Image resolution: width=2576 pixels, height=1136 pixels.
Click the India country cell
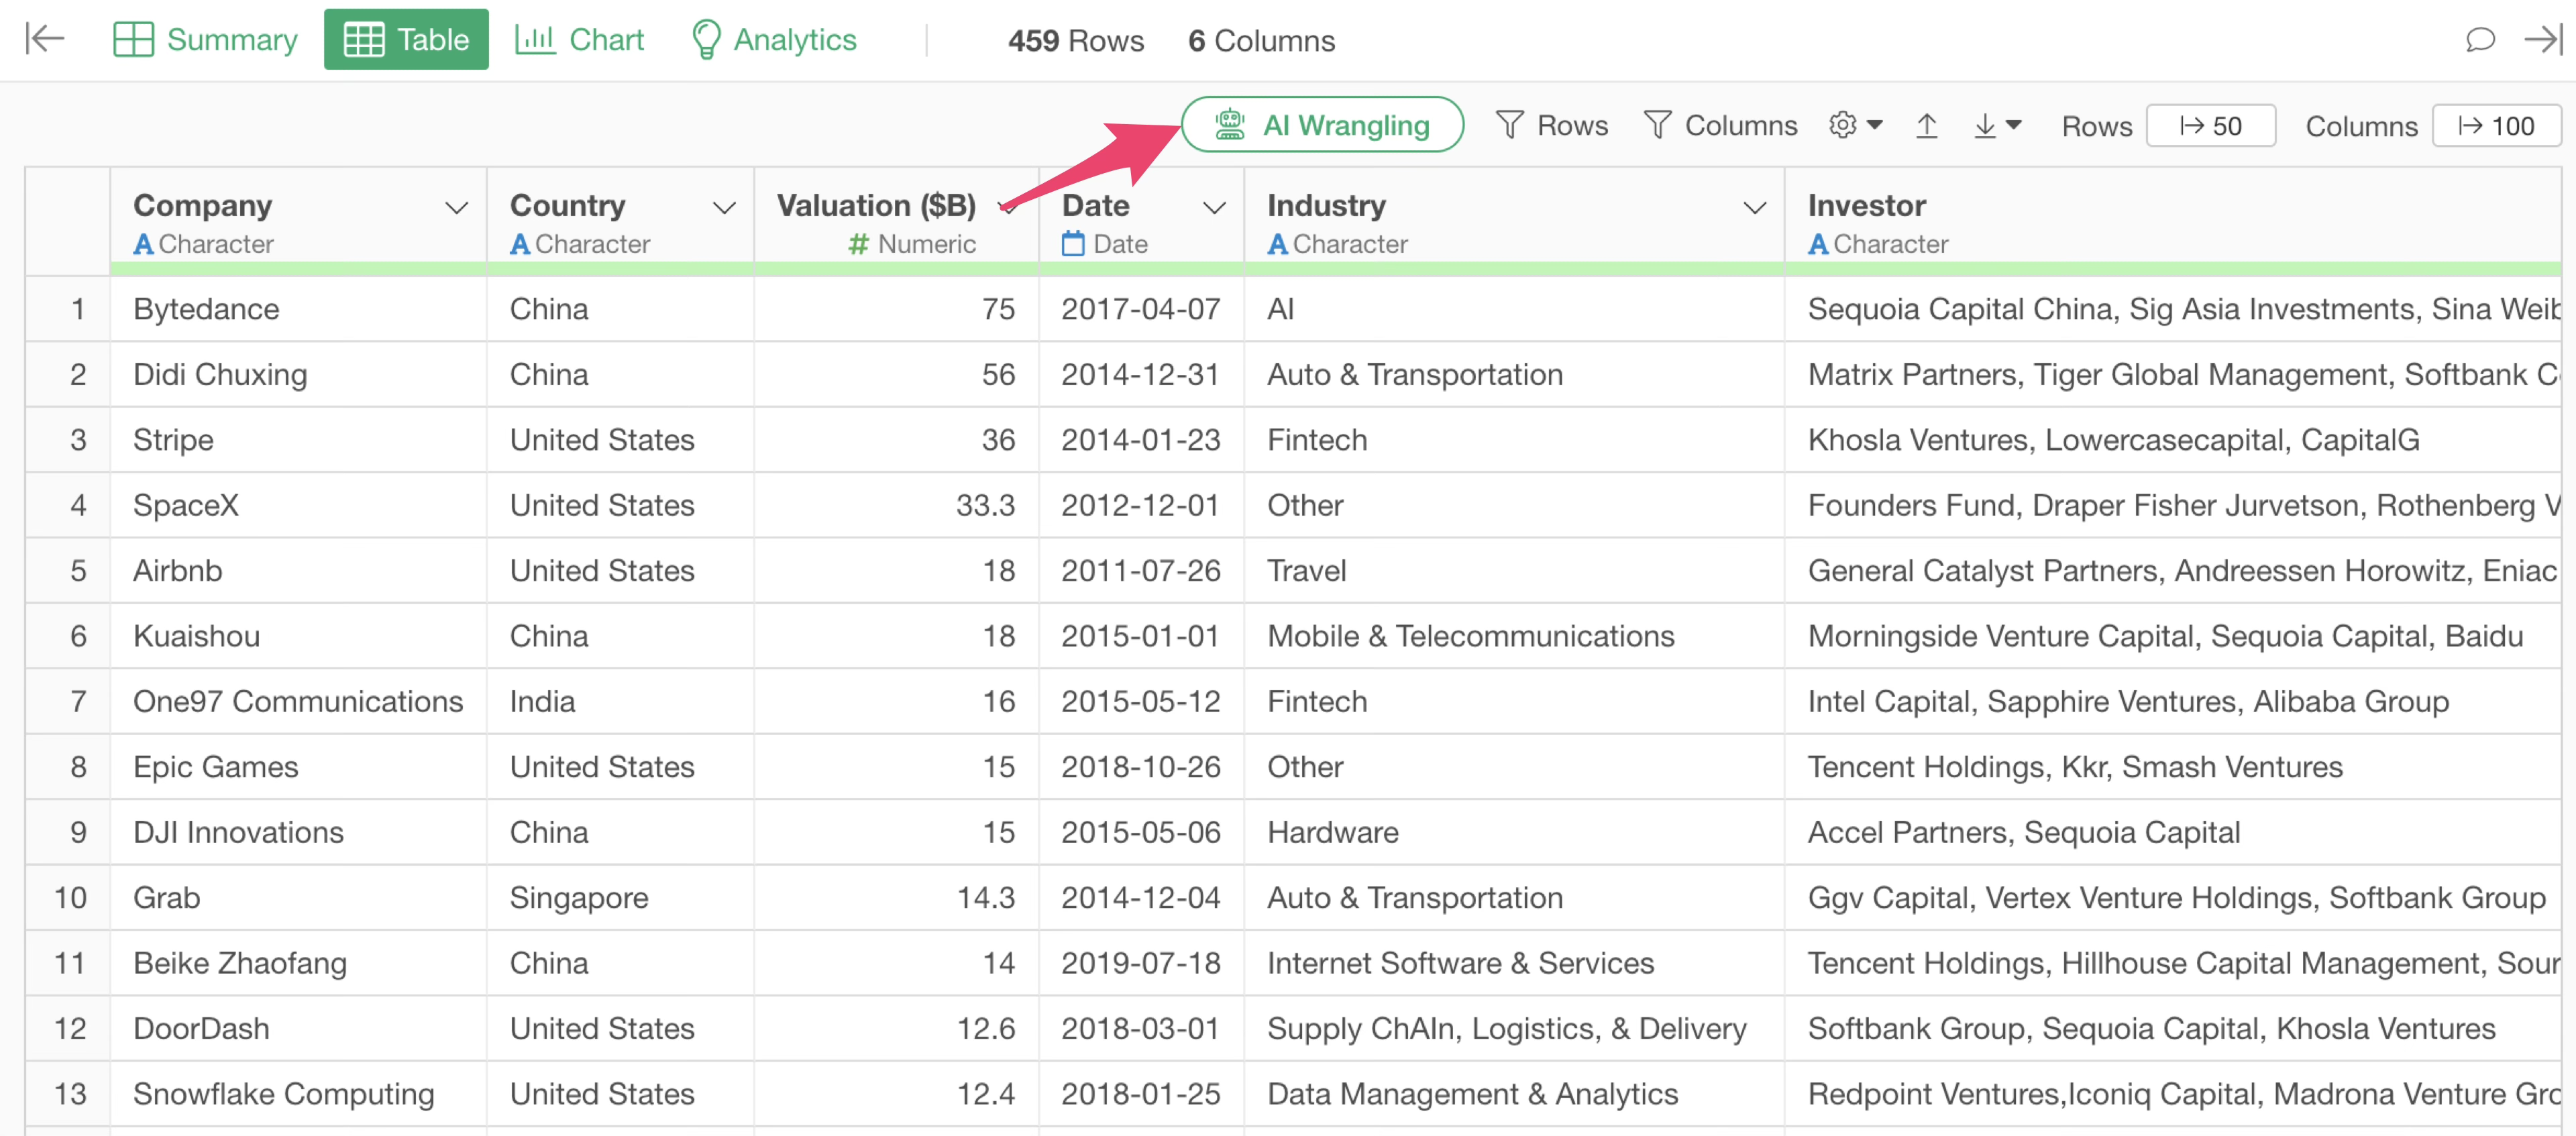(620, 701)
